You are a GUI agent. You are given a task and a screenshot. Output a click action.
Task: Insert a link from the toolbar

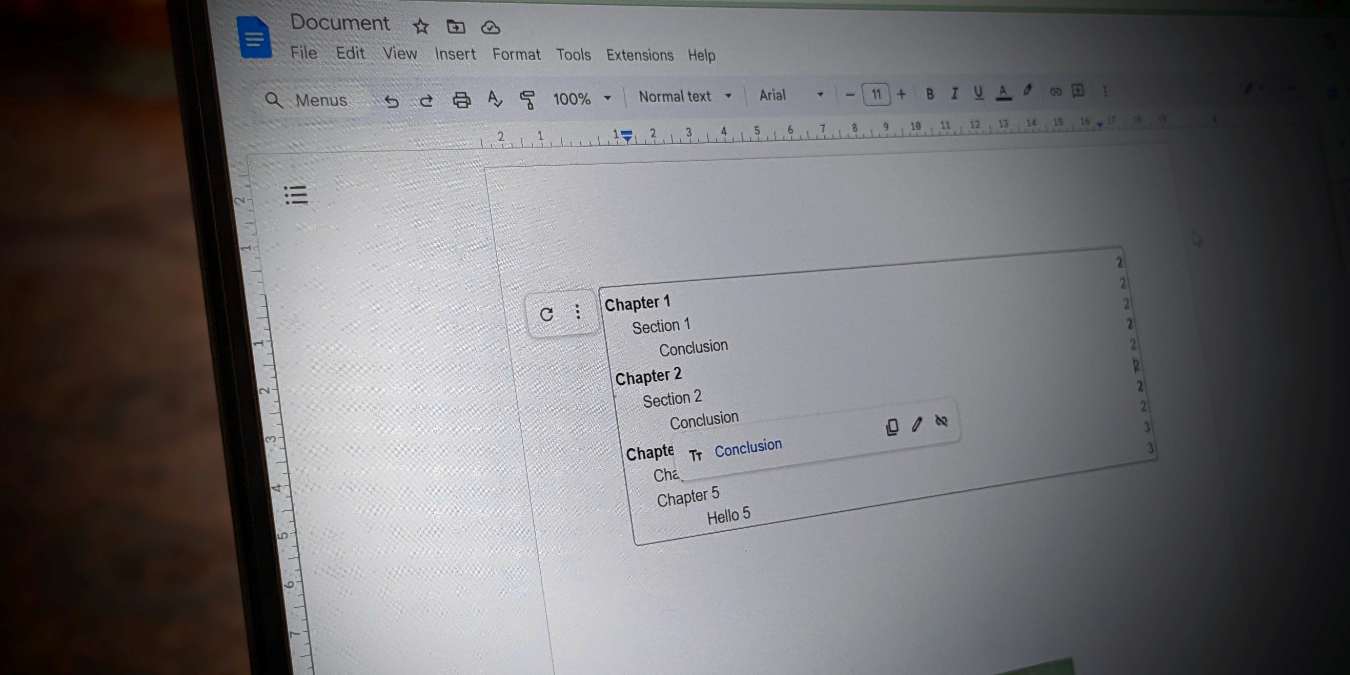point(1056,91)
